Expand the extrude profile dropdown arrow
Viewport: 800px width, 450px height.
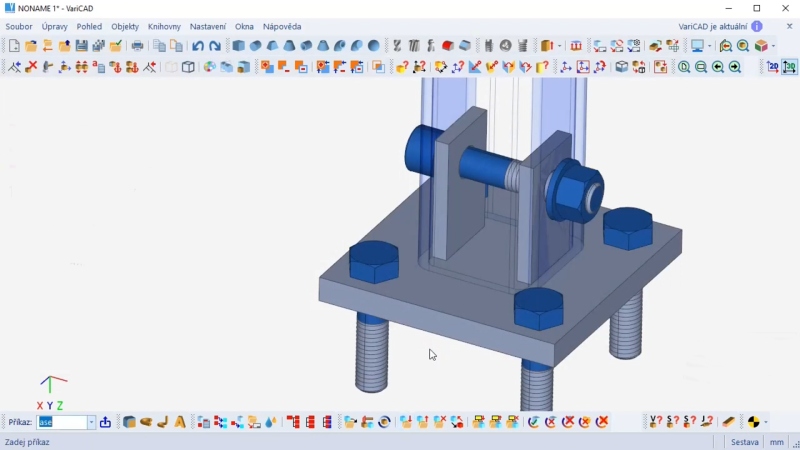coord(559,46)
